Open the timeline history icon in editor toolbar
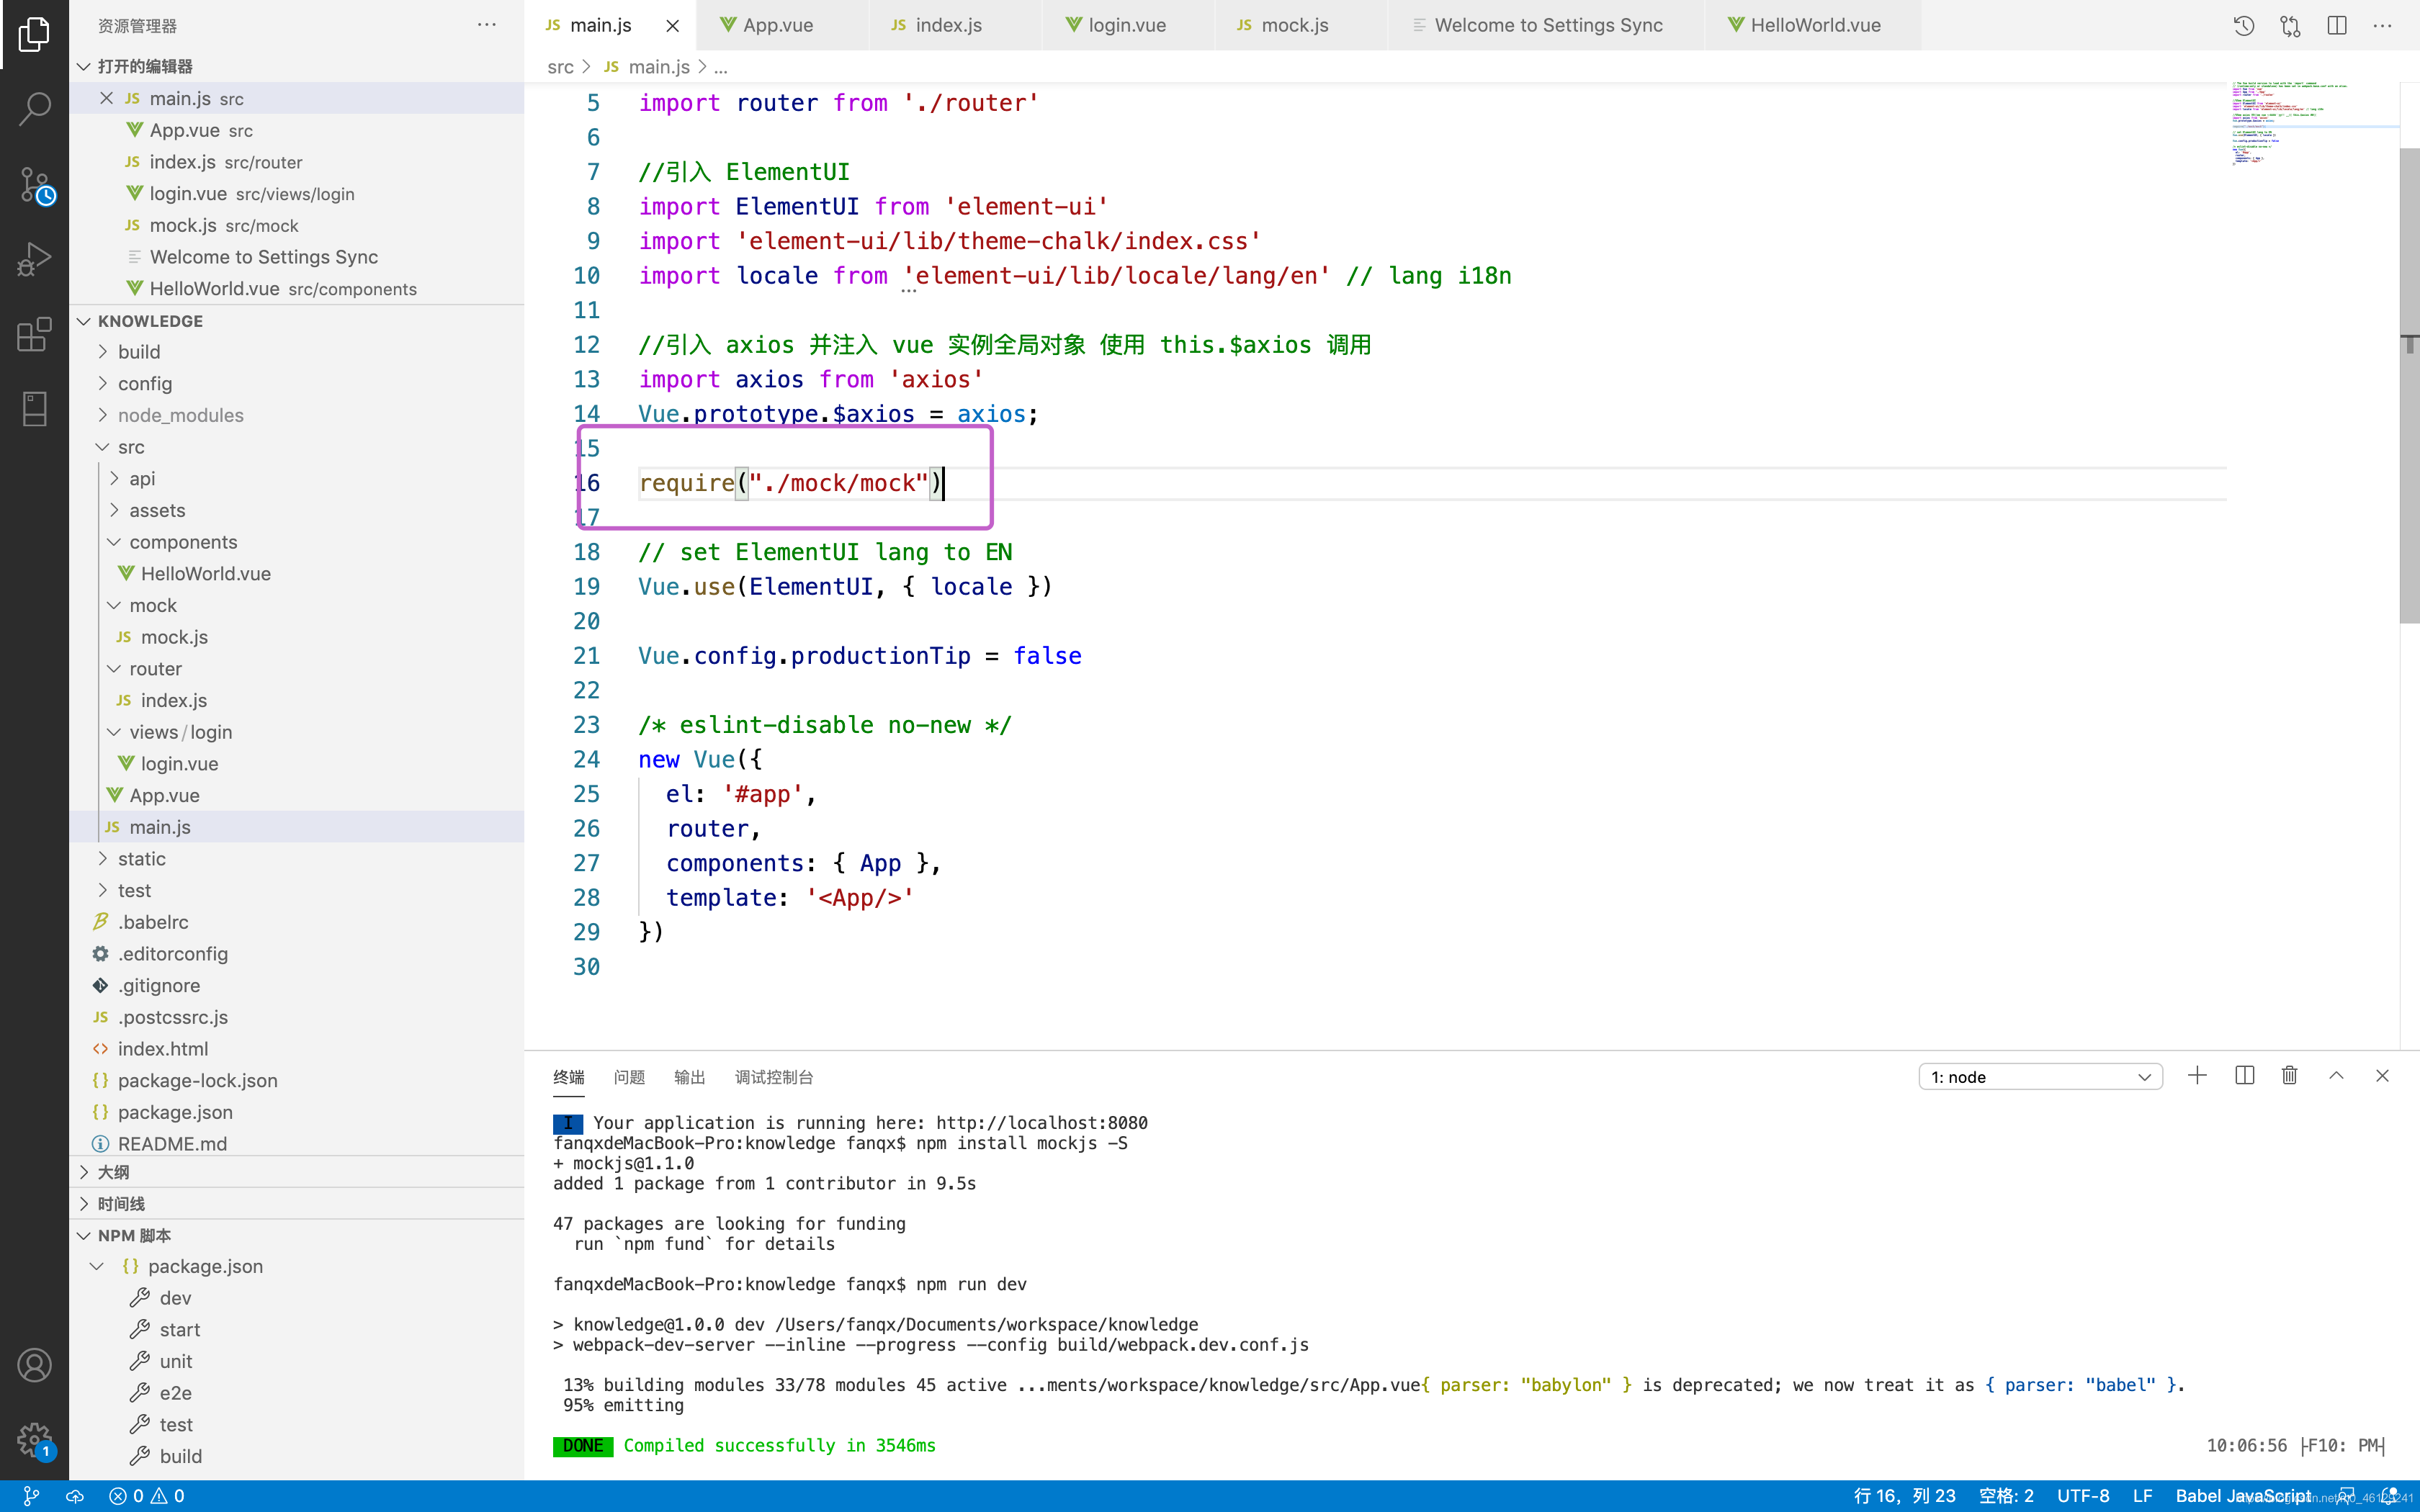The image size is (2420, 1512). (x=2244, y=26)
